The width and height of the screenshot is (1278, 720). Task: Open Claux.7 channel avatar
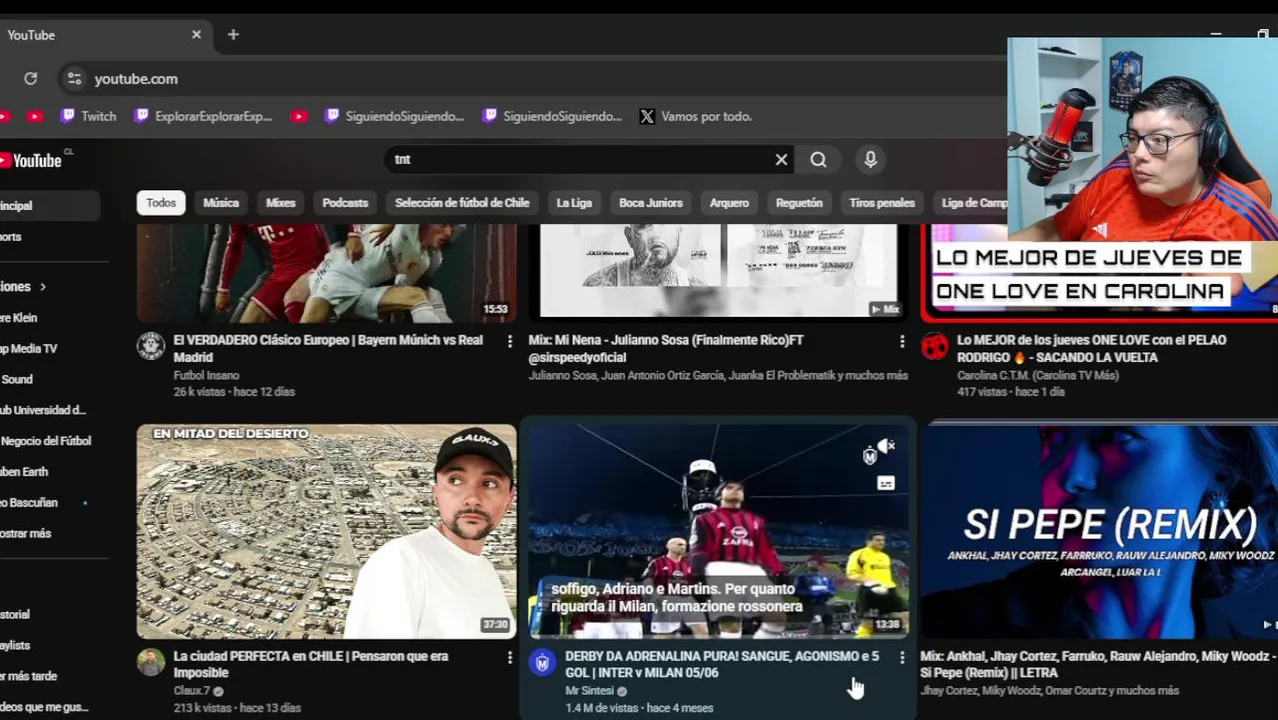(151, 662)
